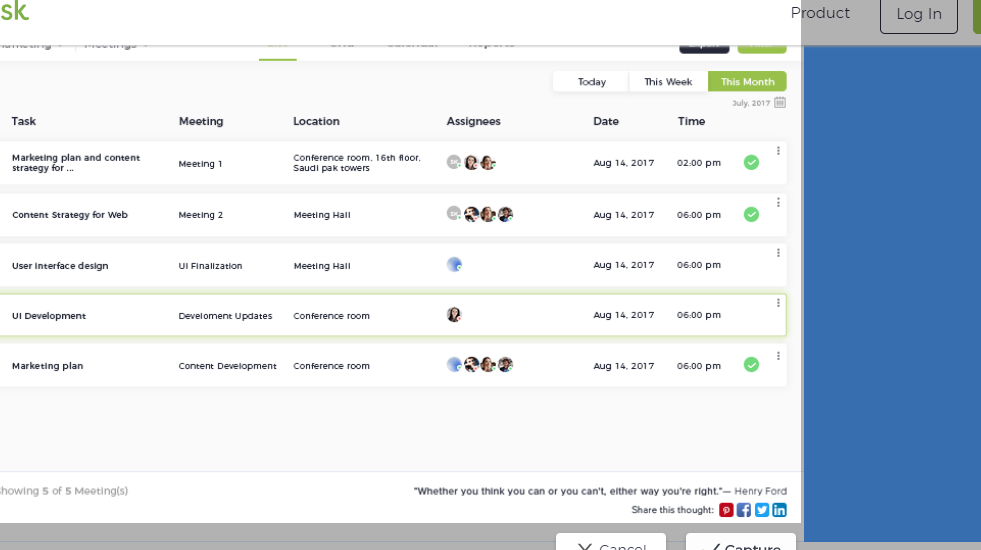Share thought on Facebook
981x550 pixels.
pos(744,510)
